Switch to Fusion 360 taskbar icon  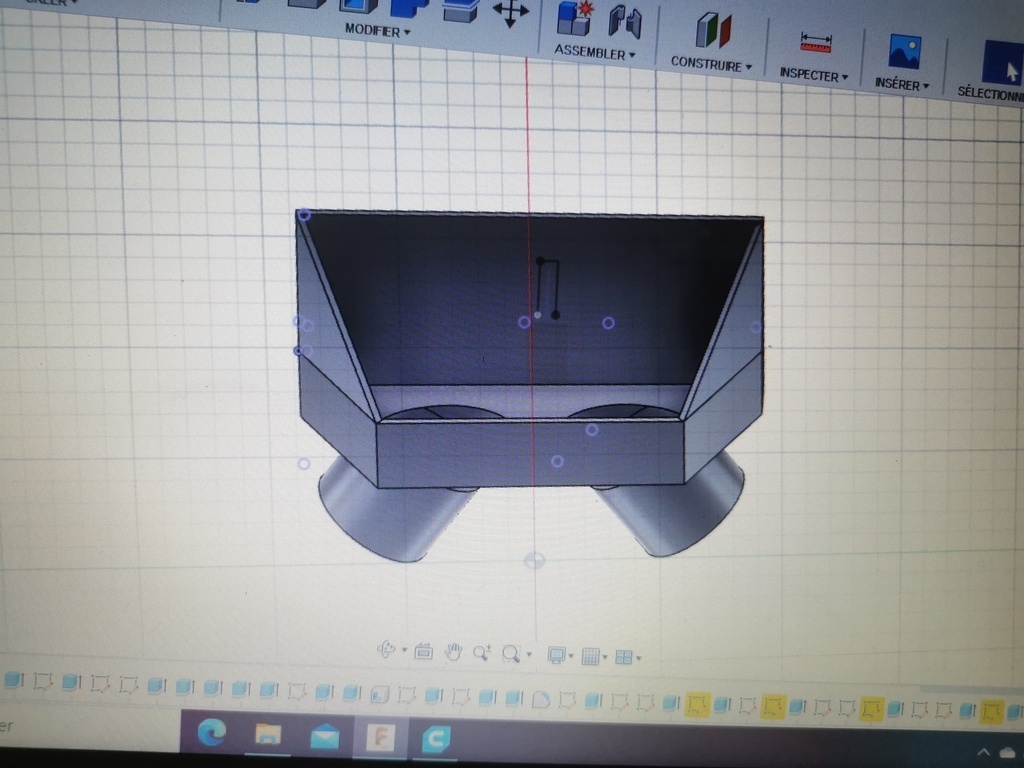coord(381,739)
